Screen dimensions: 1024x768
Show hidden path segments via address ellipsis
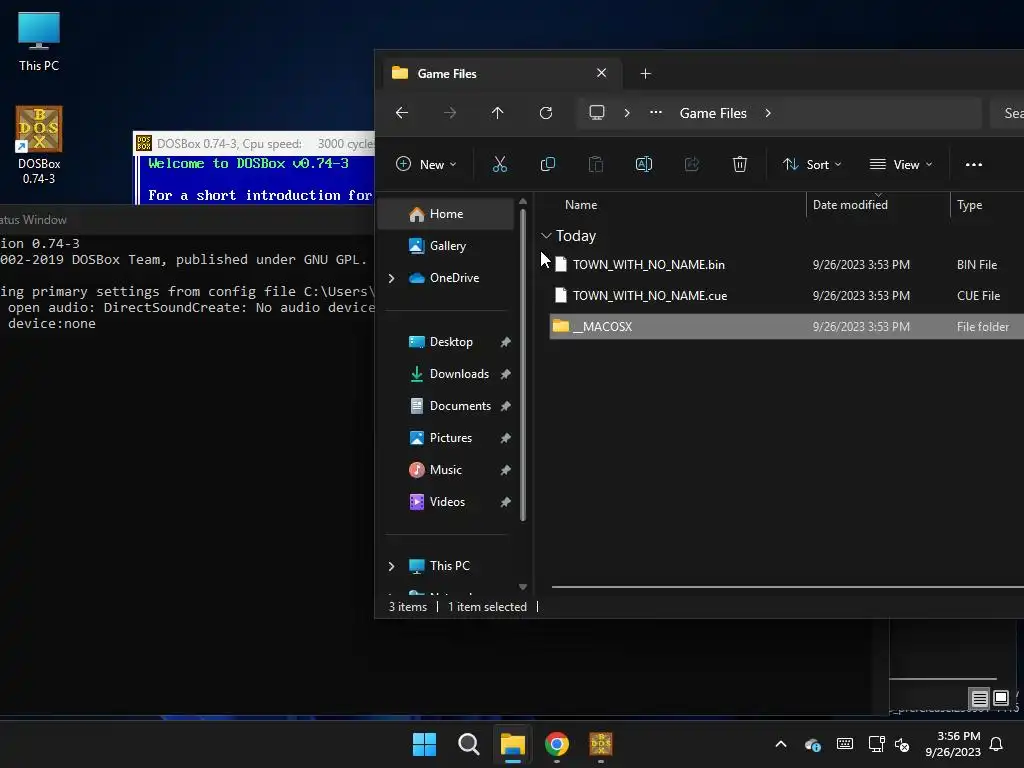coord(656,113)
